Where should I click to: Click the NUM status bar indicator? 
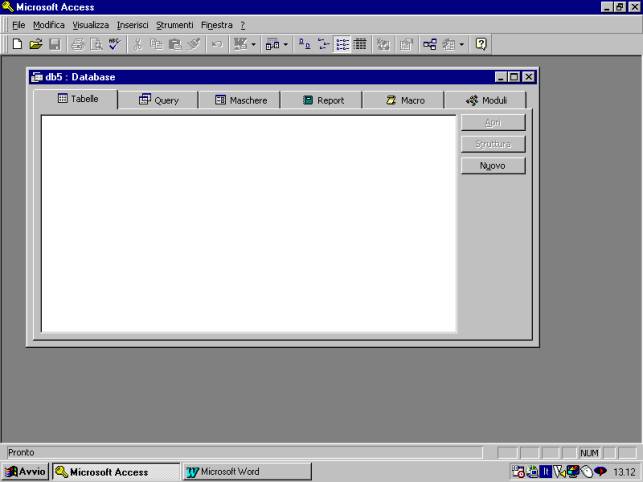tap(589, 453)
